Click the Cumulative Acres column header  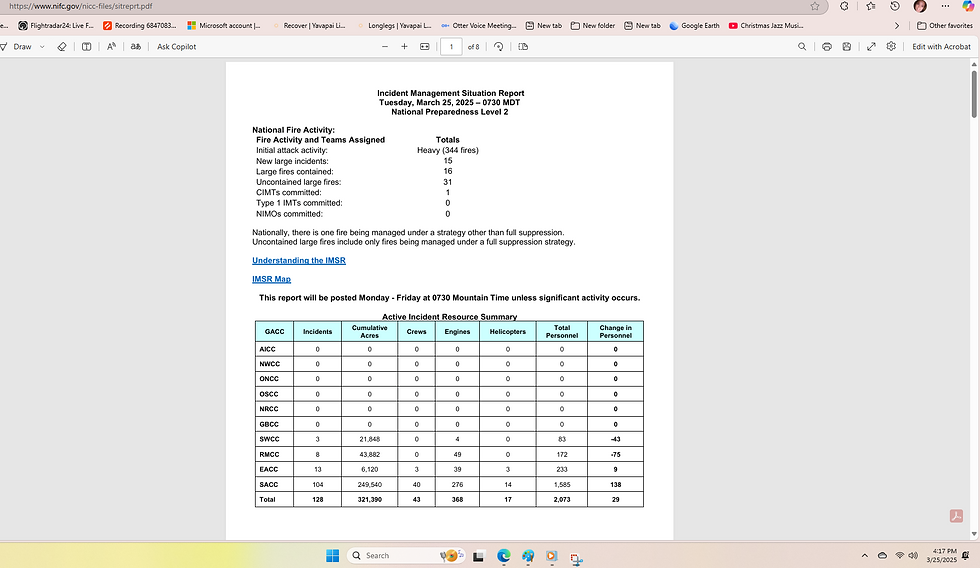(x=369, y=332)
